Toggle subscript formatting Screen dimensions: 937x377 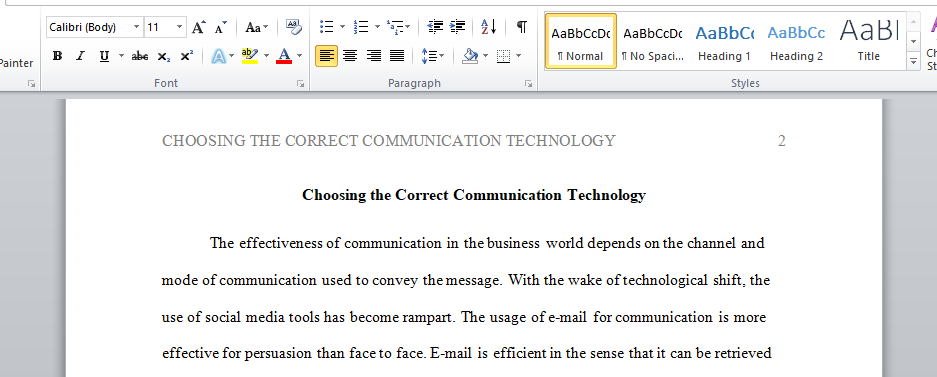[164, 56]
